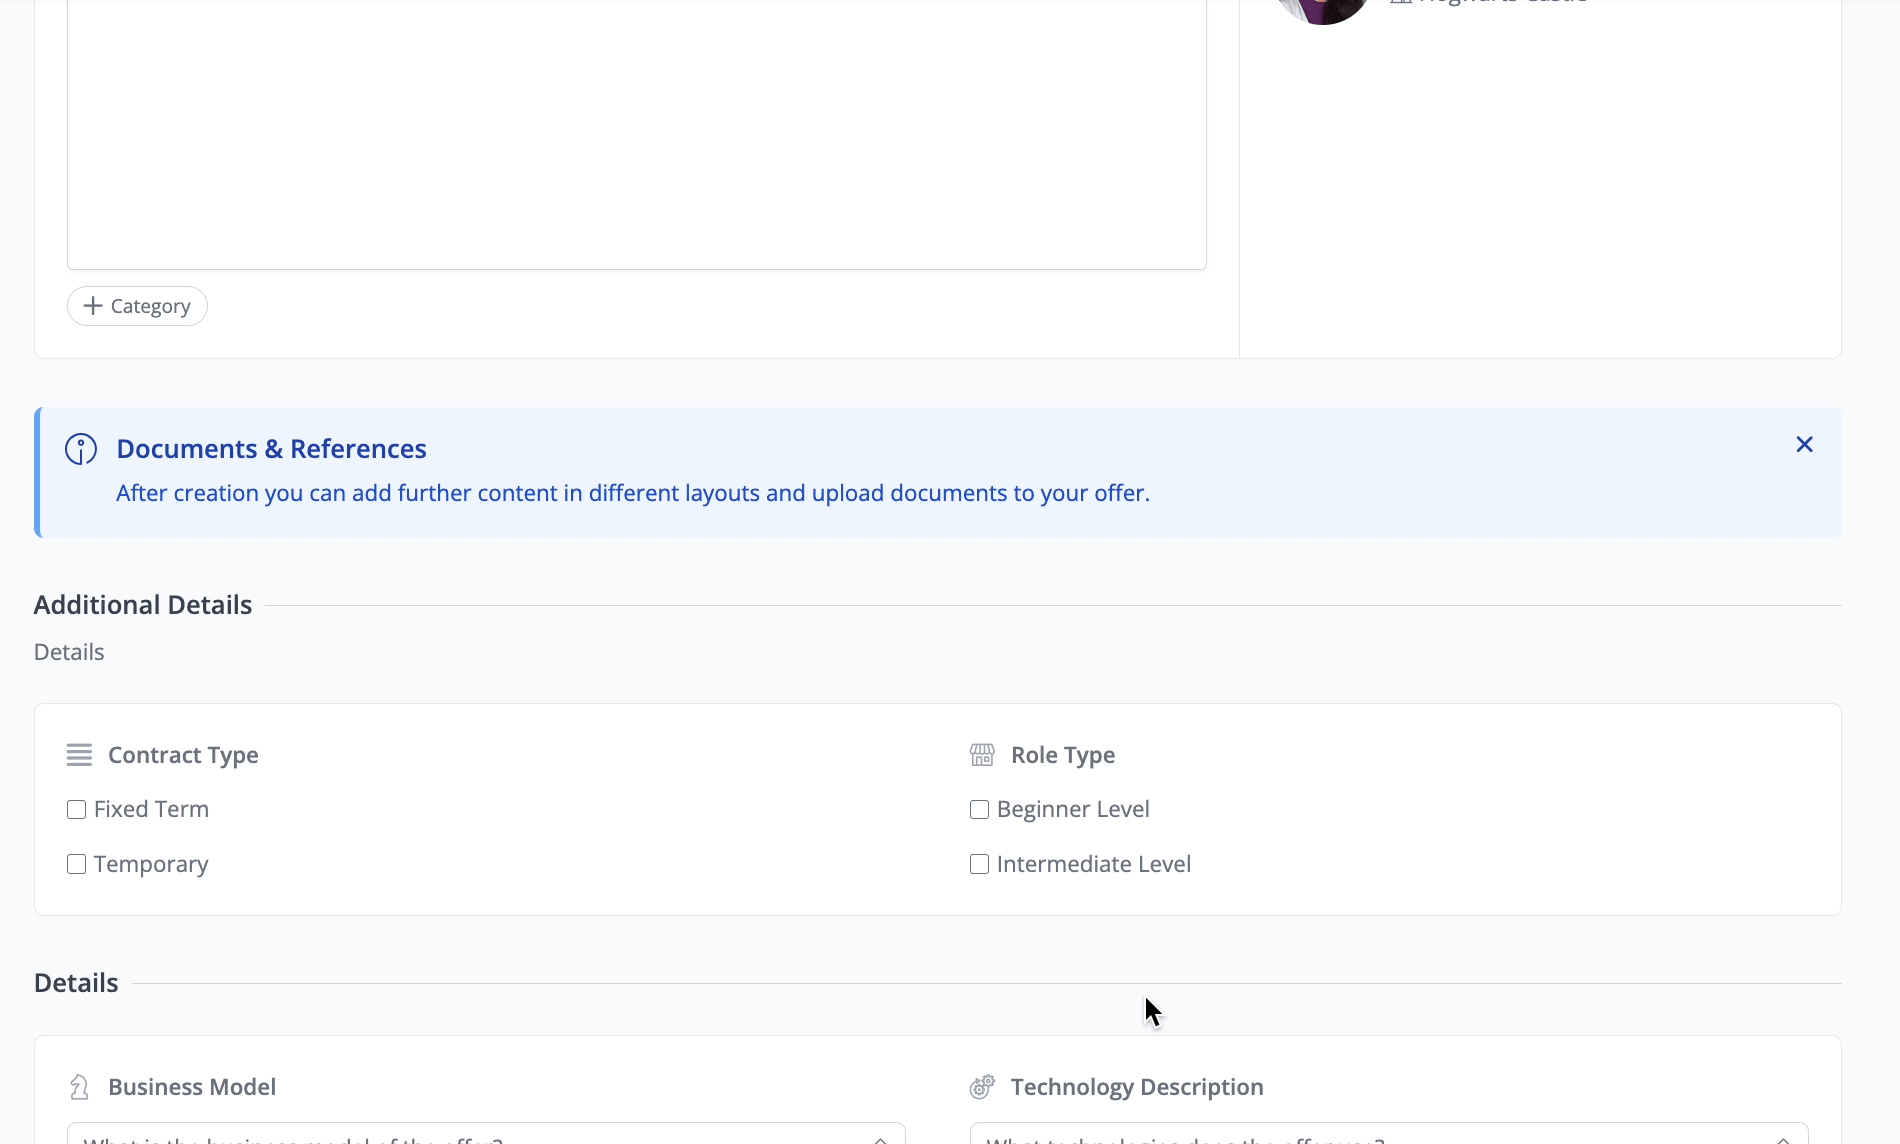Select the Intermediate Level checkbox

tap(979, 864)
